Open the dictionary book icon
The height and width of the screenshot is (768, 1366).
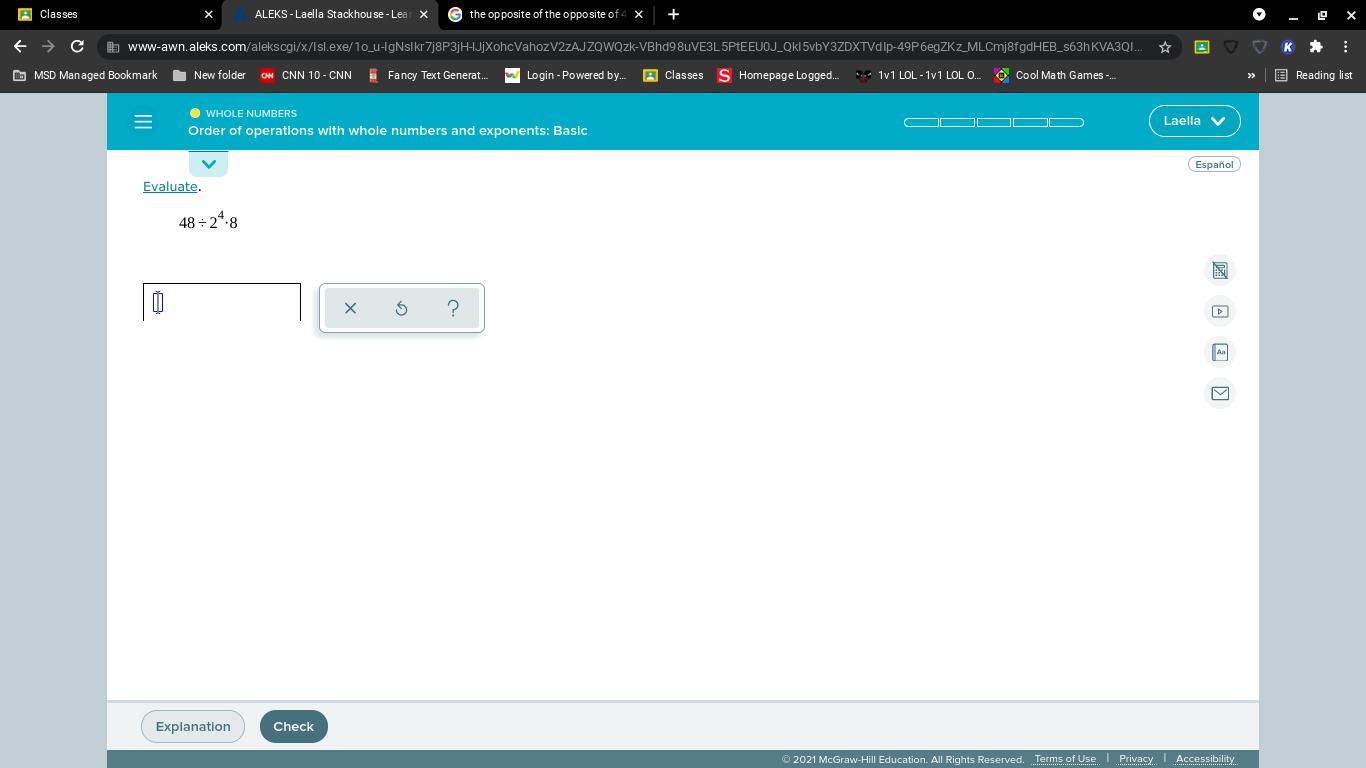click(1220, 352)
